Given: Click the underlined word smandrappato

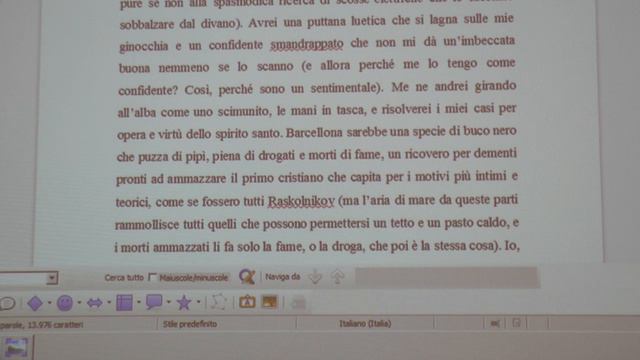Looking at the screenshot, I should (307, 44).
